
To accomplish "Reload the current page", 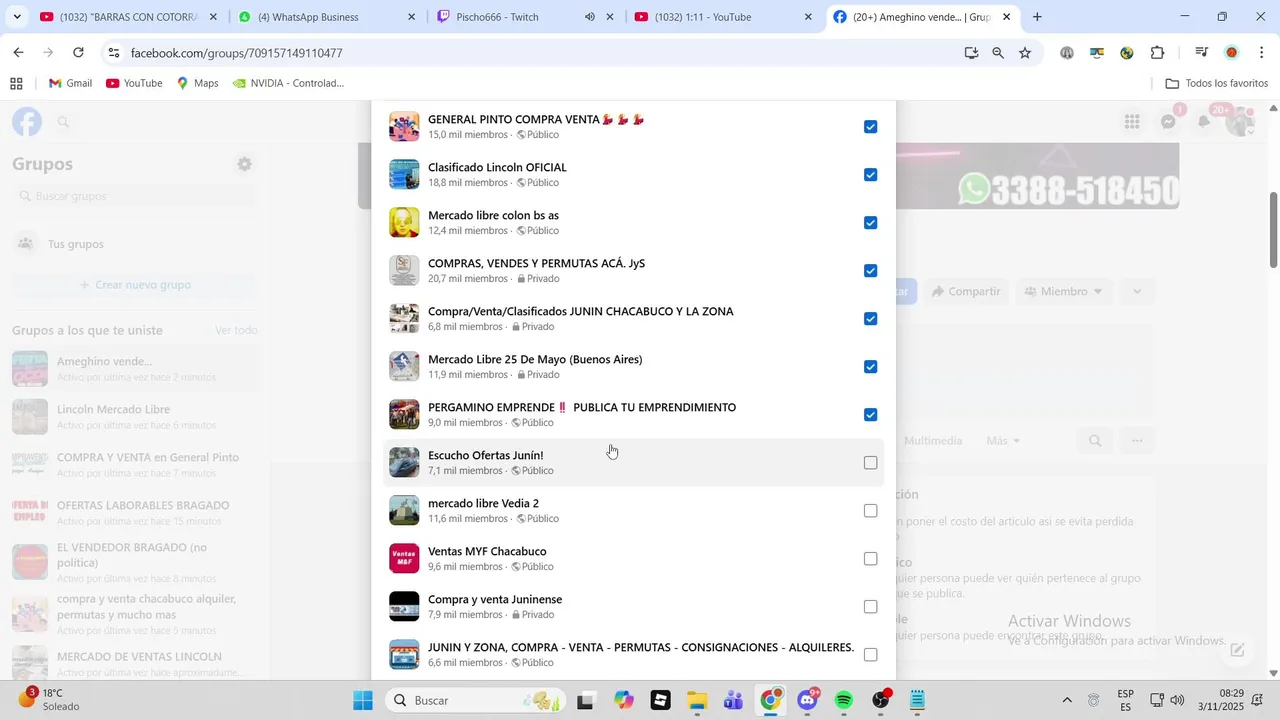I will 78,53.
